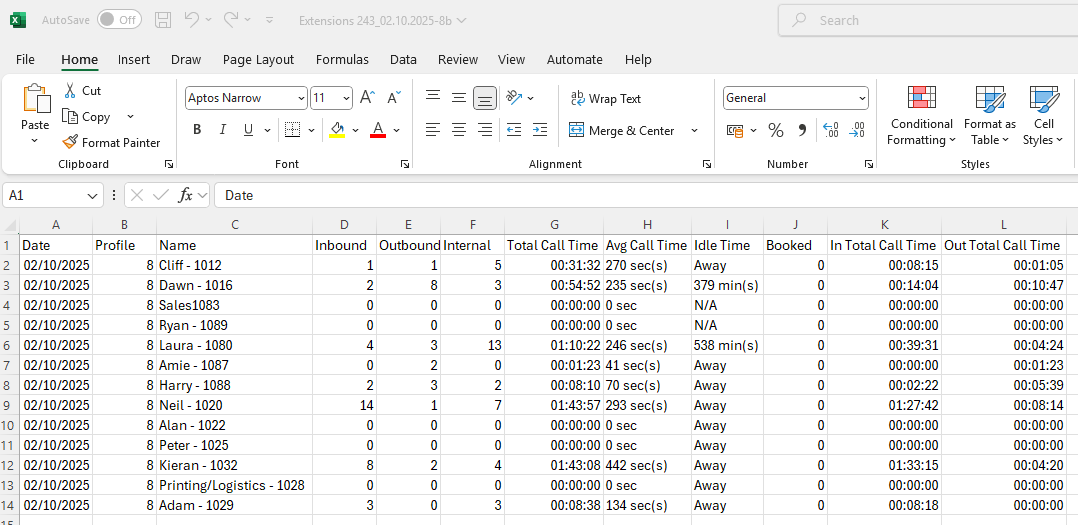Open the Formulas ribbon tab
Image resolution: width=1078 pixels, height=525 pixels.
pos(342,60)
